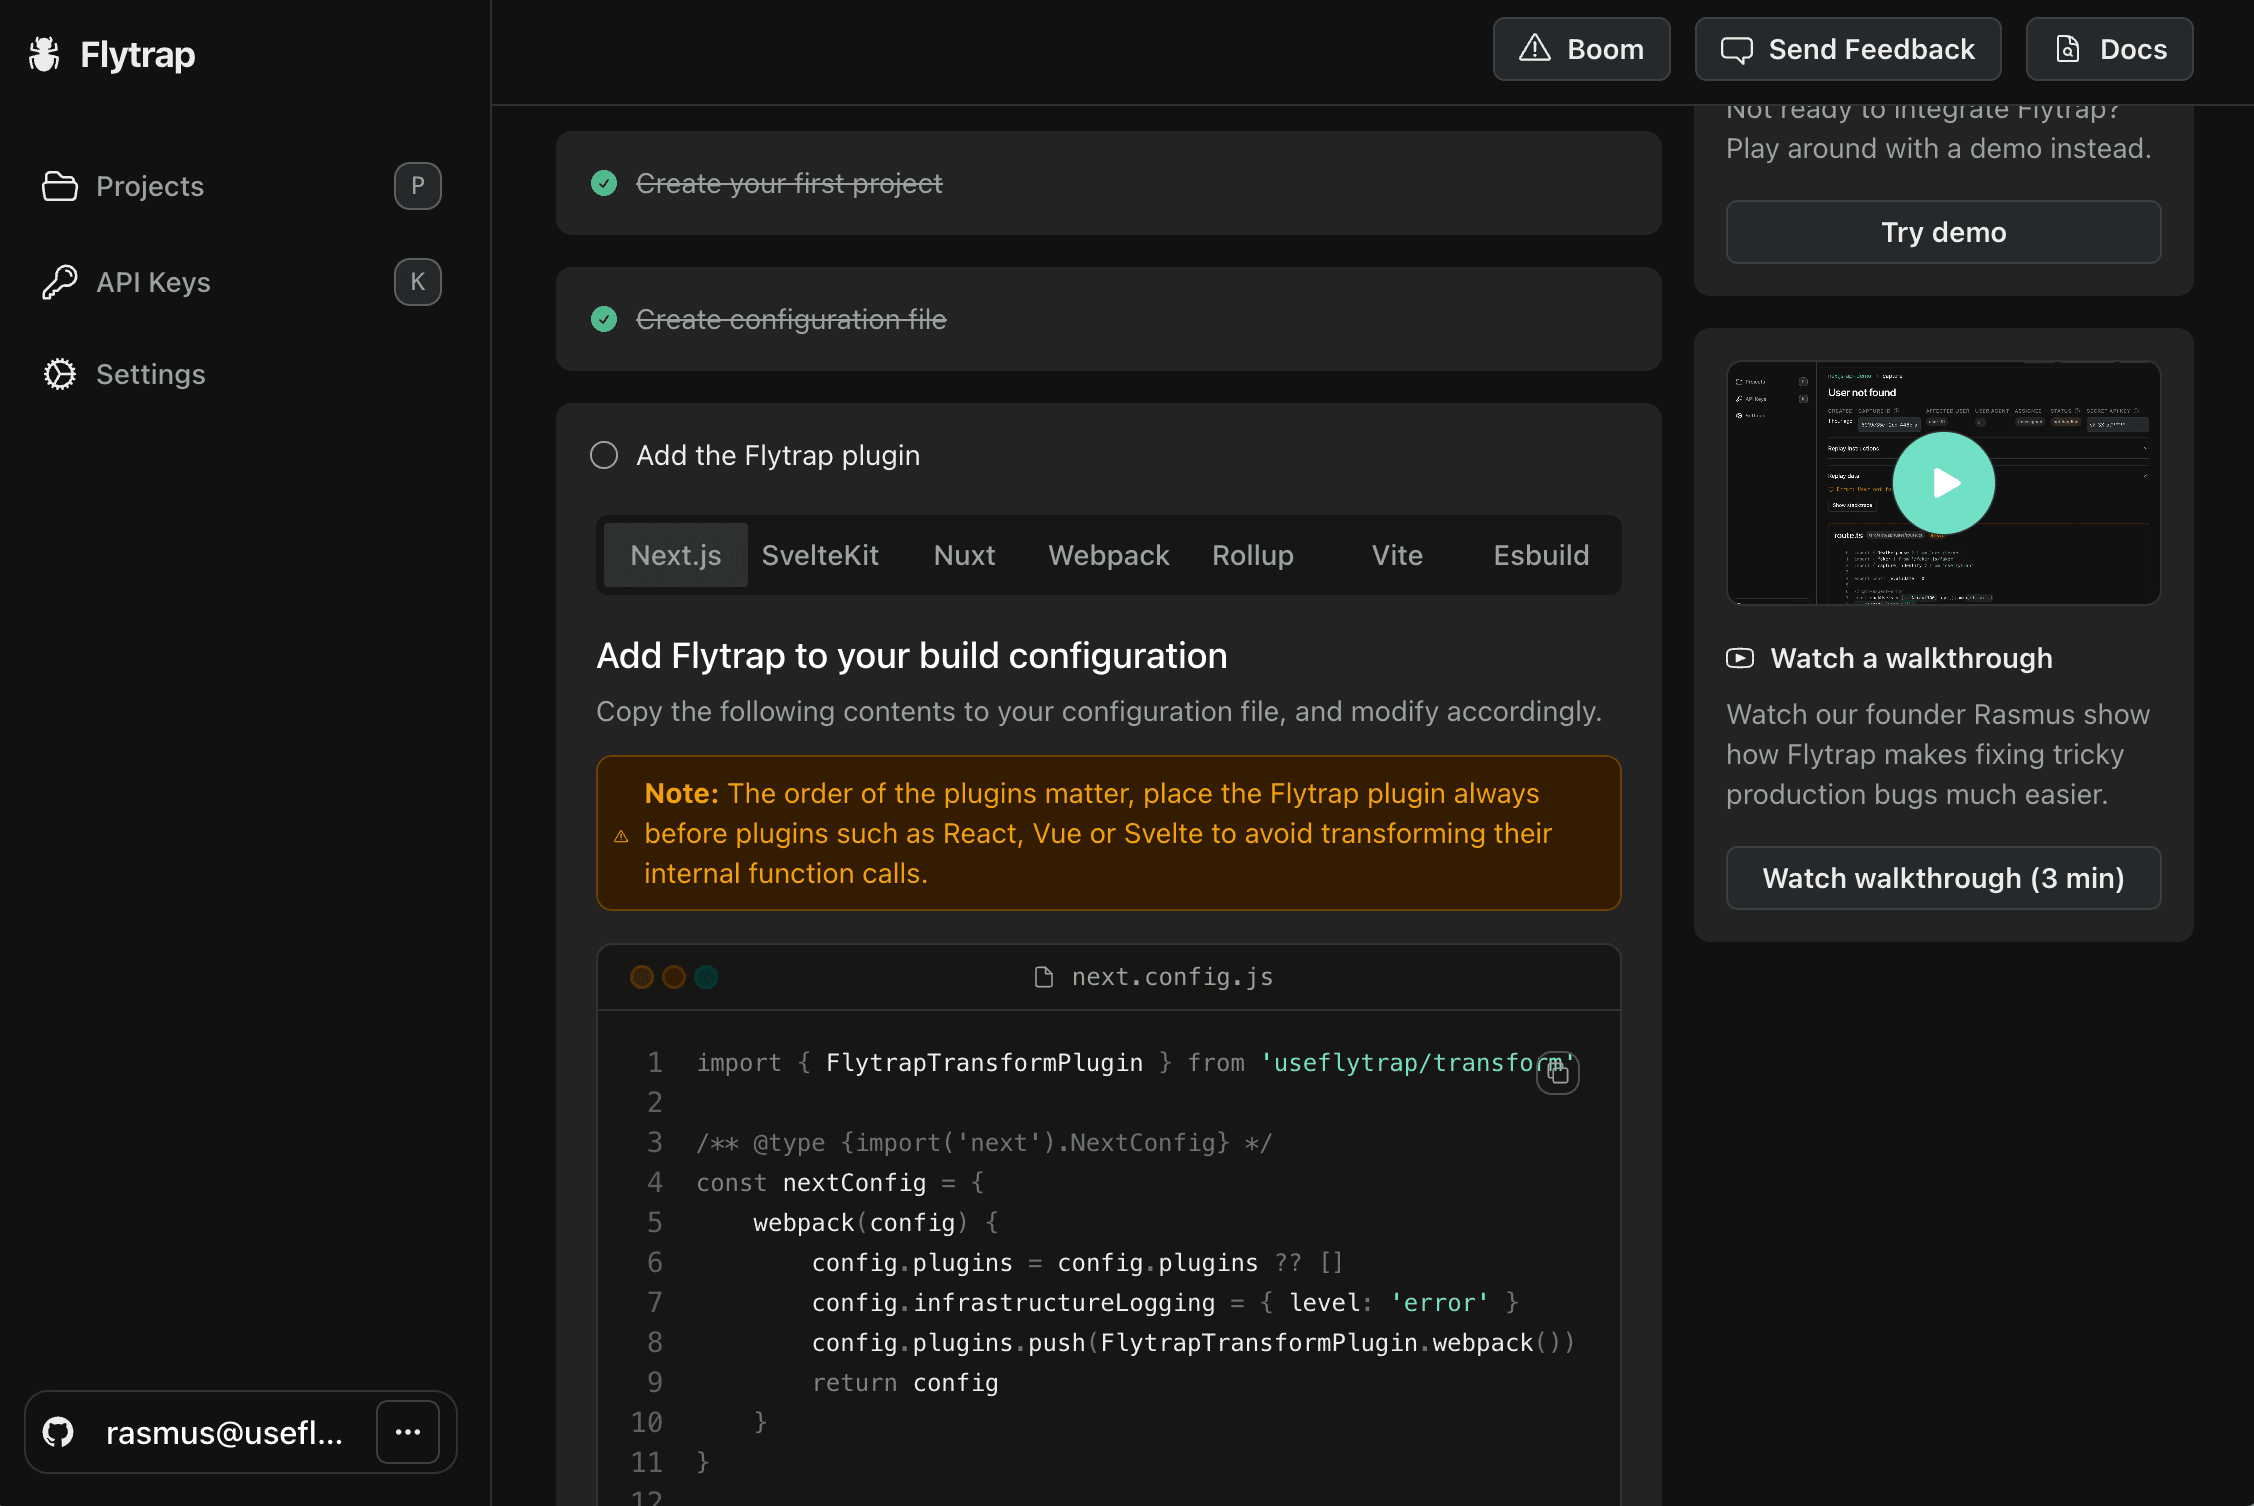Play the walkthrough video

pos(1944,483)
